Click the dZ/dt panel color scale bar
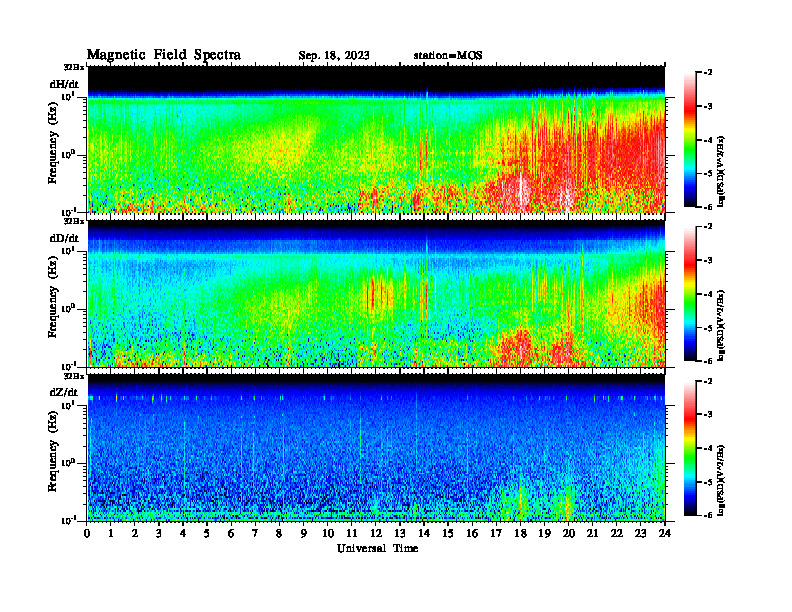This screenshot has width=792, height=612. tap(689, 448)
